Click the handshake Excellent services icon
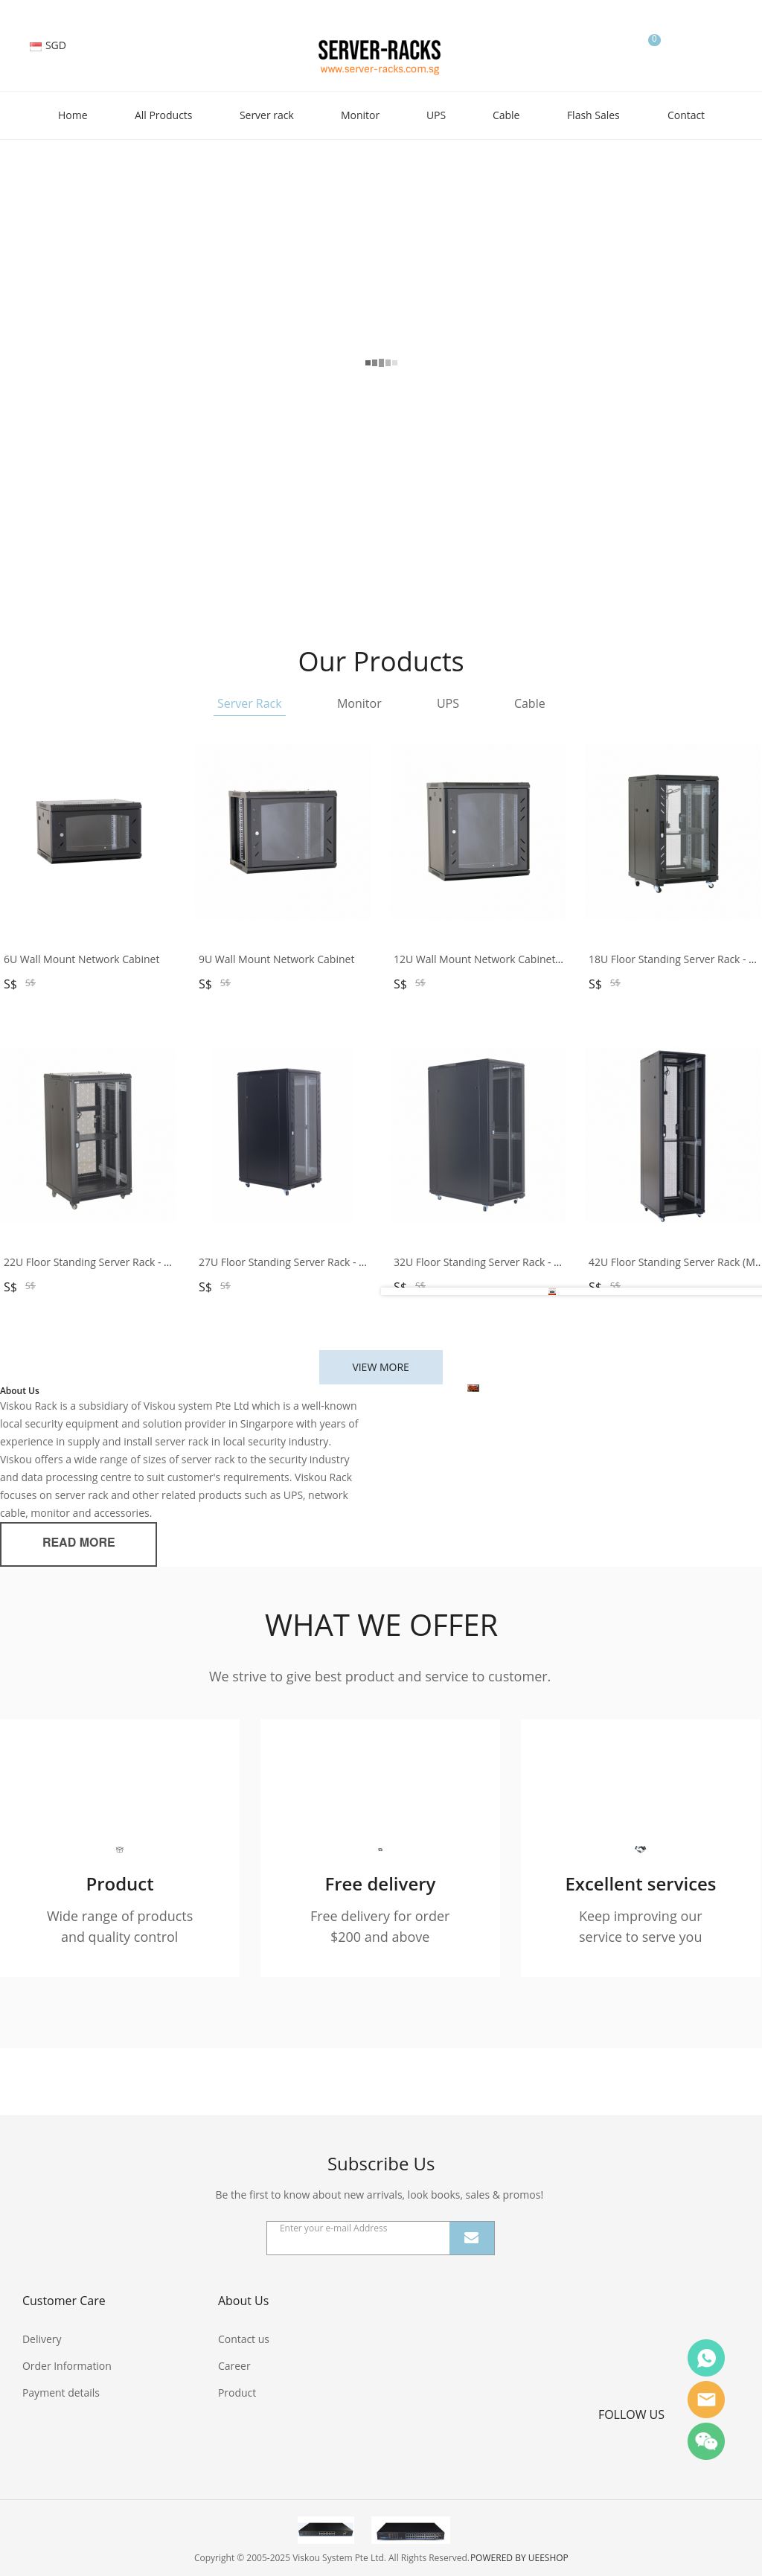 (640, 1849)
